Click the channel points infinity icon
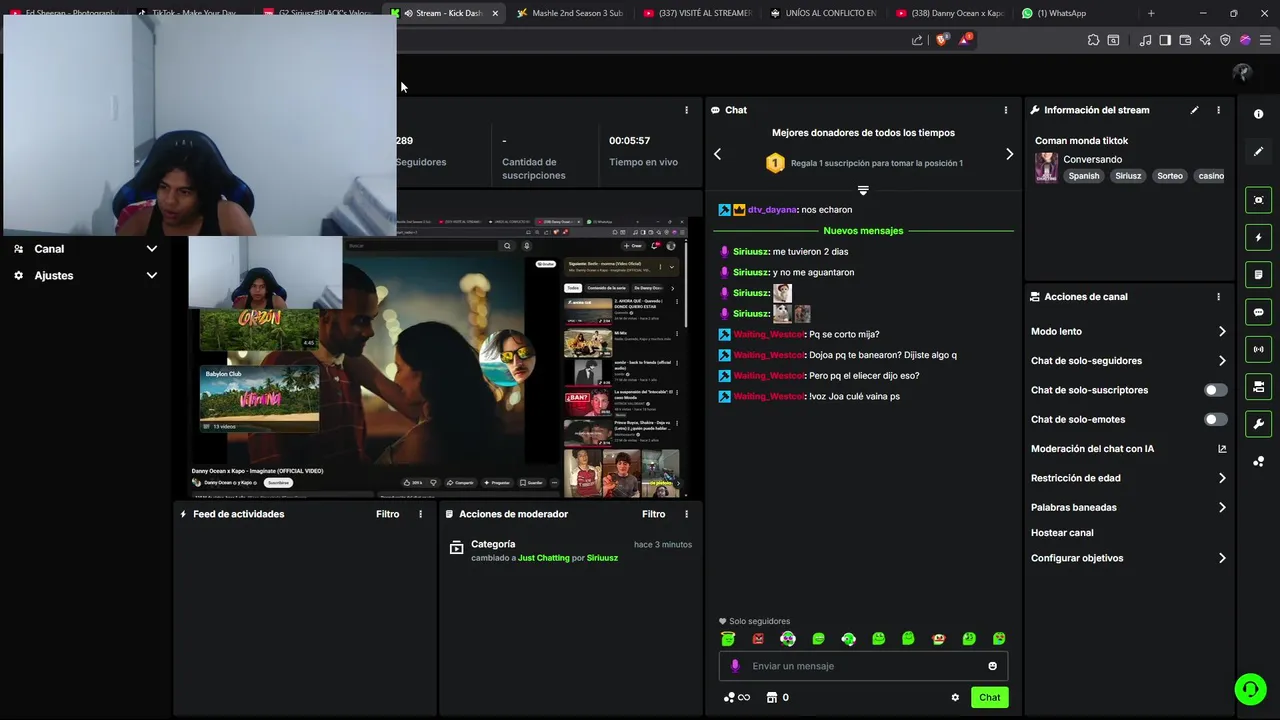This screenshot has width=1280, height=720. [737, 698]
